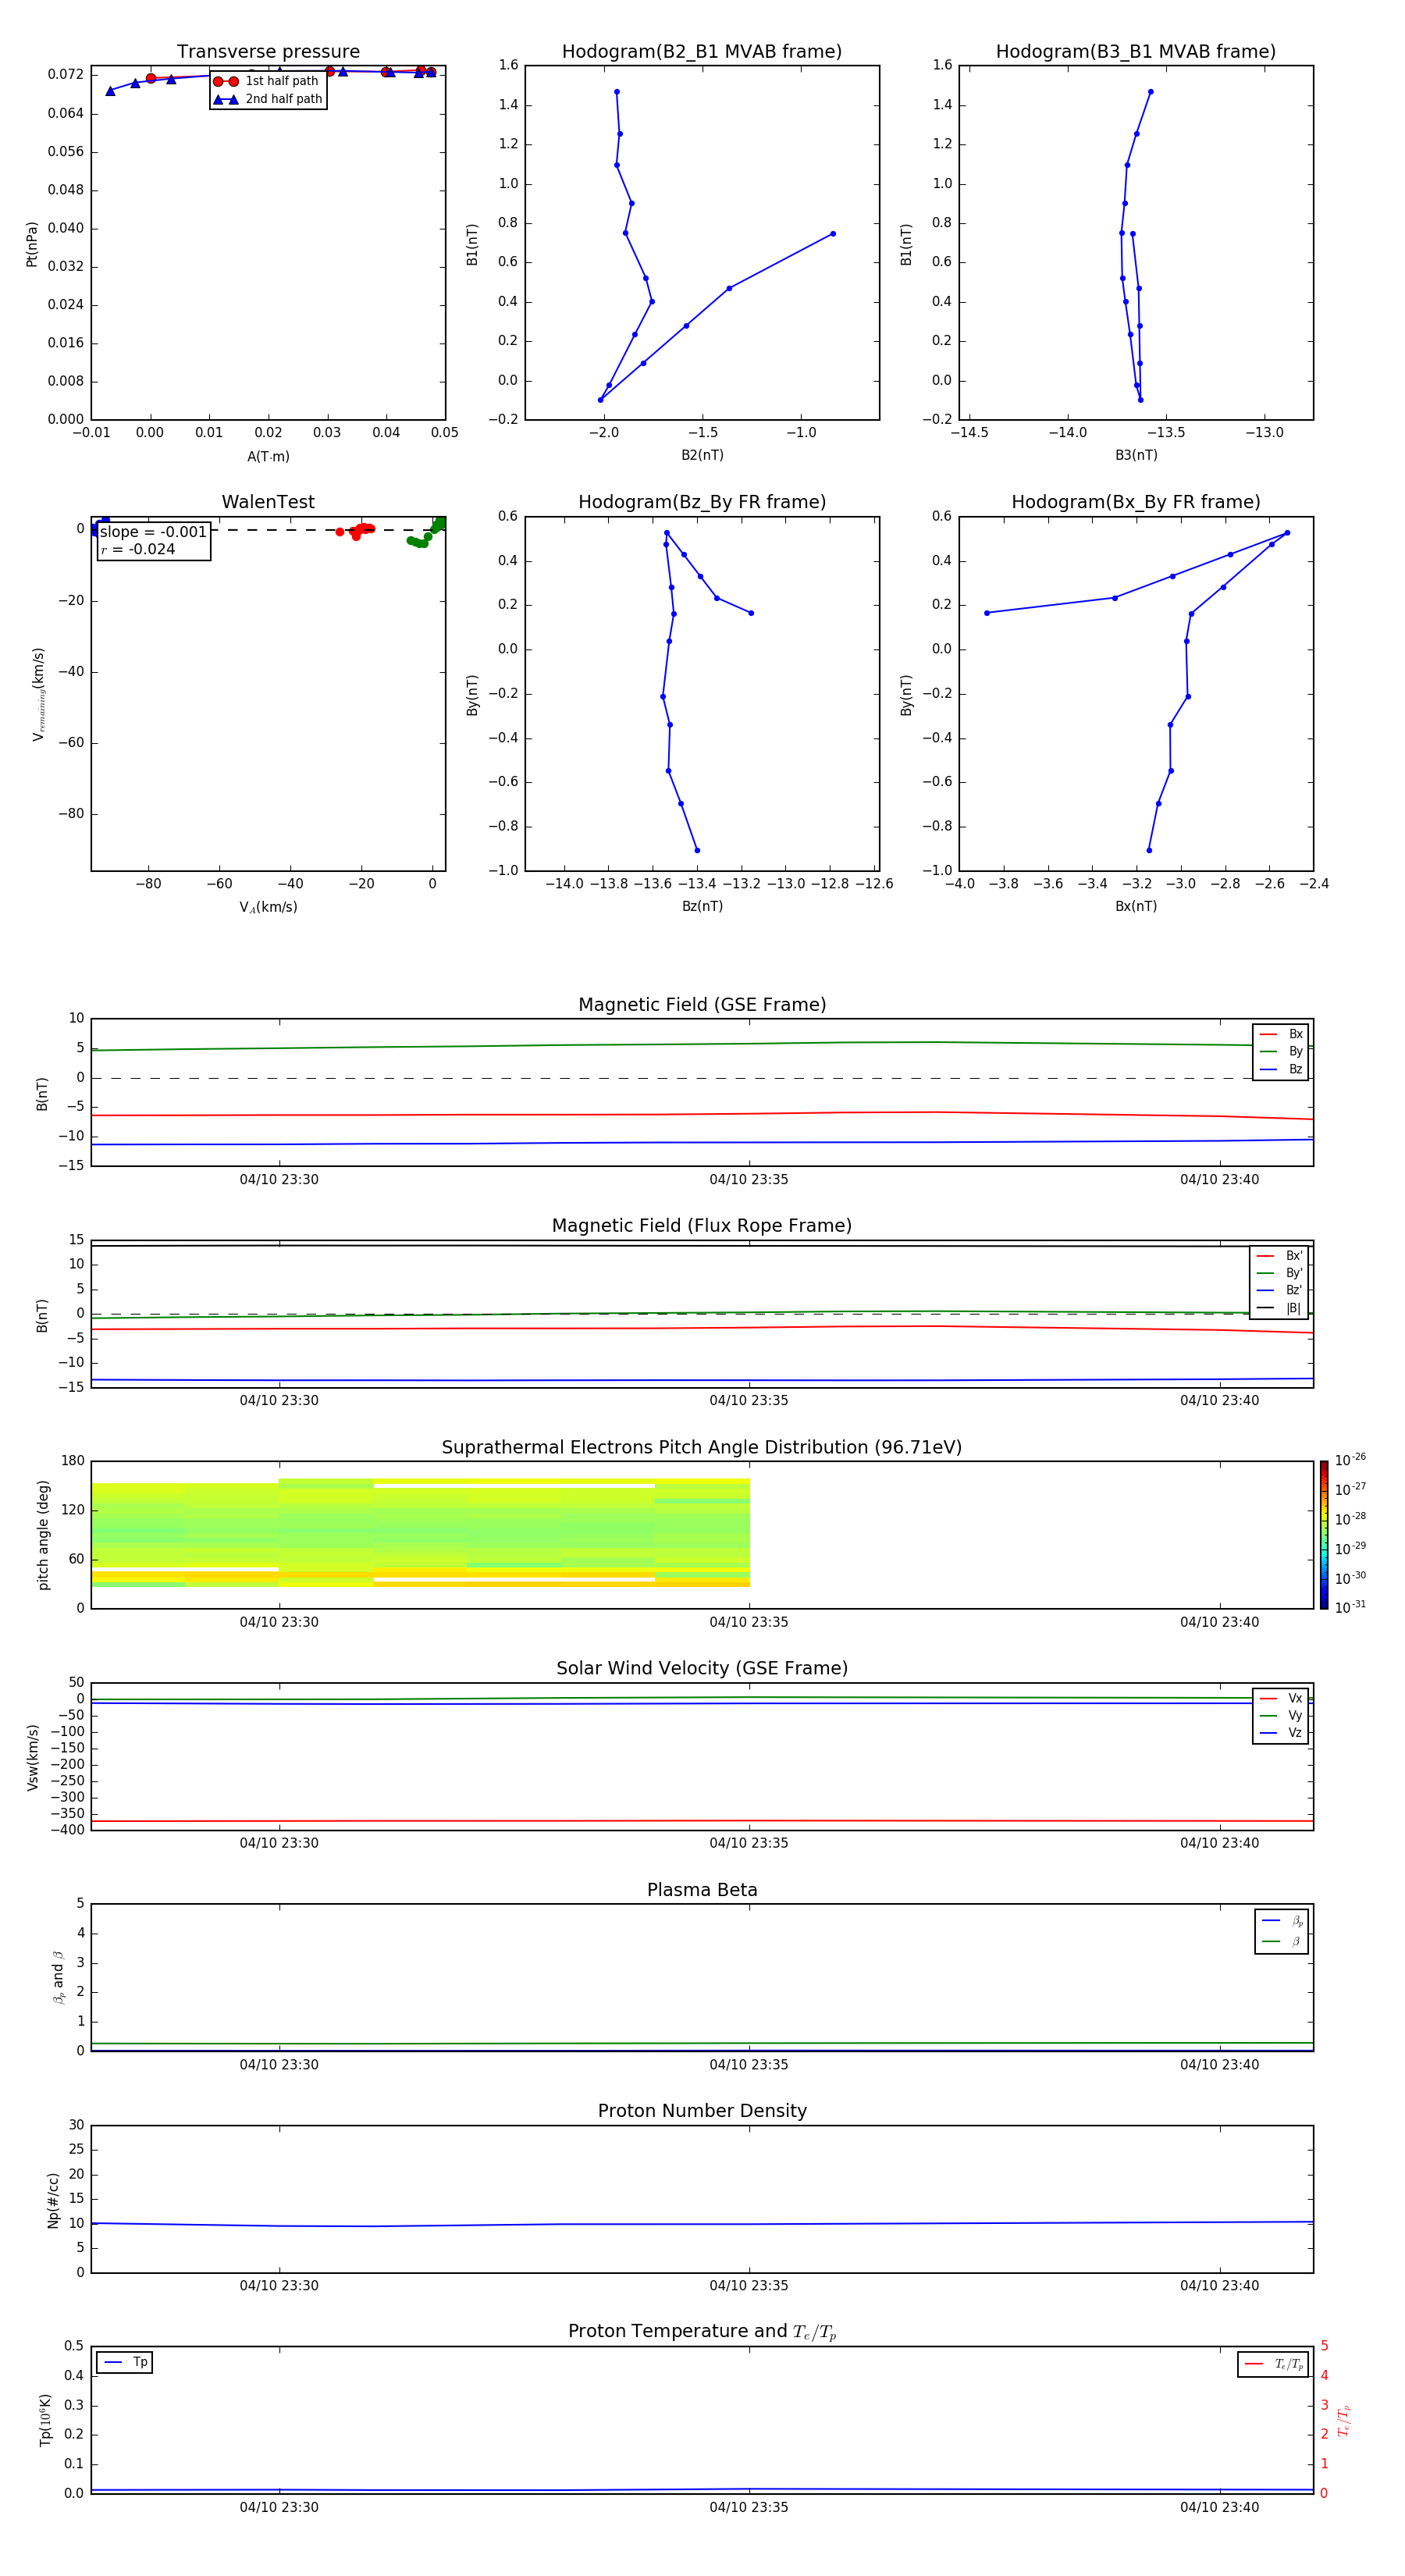
Task: Click the pitch angle colorbar
Action: pos(1323,1535)
